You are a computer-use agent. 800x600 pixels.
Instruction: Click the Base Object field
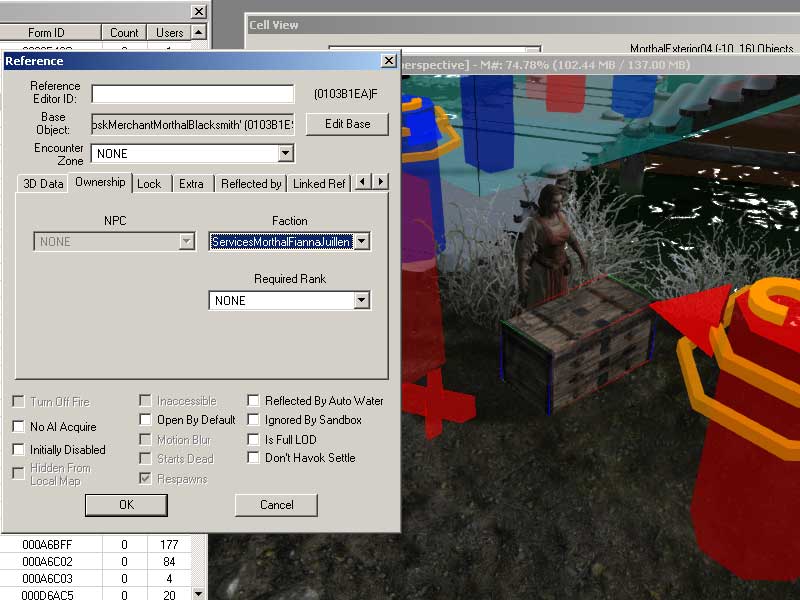(193, 124)
